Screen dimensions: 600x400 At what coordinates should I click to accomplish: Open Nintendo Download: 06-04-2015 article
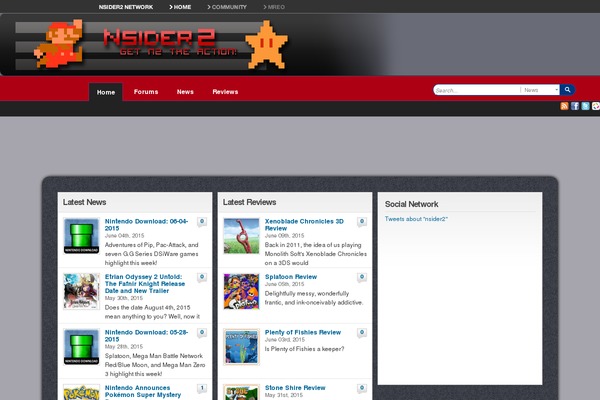tap(147, 225)
